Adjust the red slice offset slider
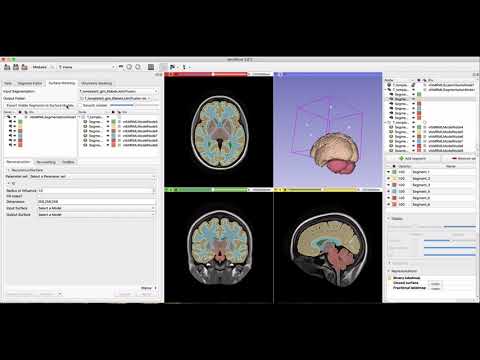The image size is (480, 360). [x=212, y=74]
